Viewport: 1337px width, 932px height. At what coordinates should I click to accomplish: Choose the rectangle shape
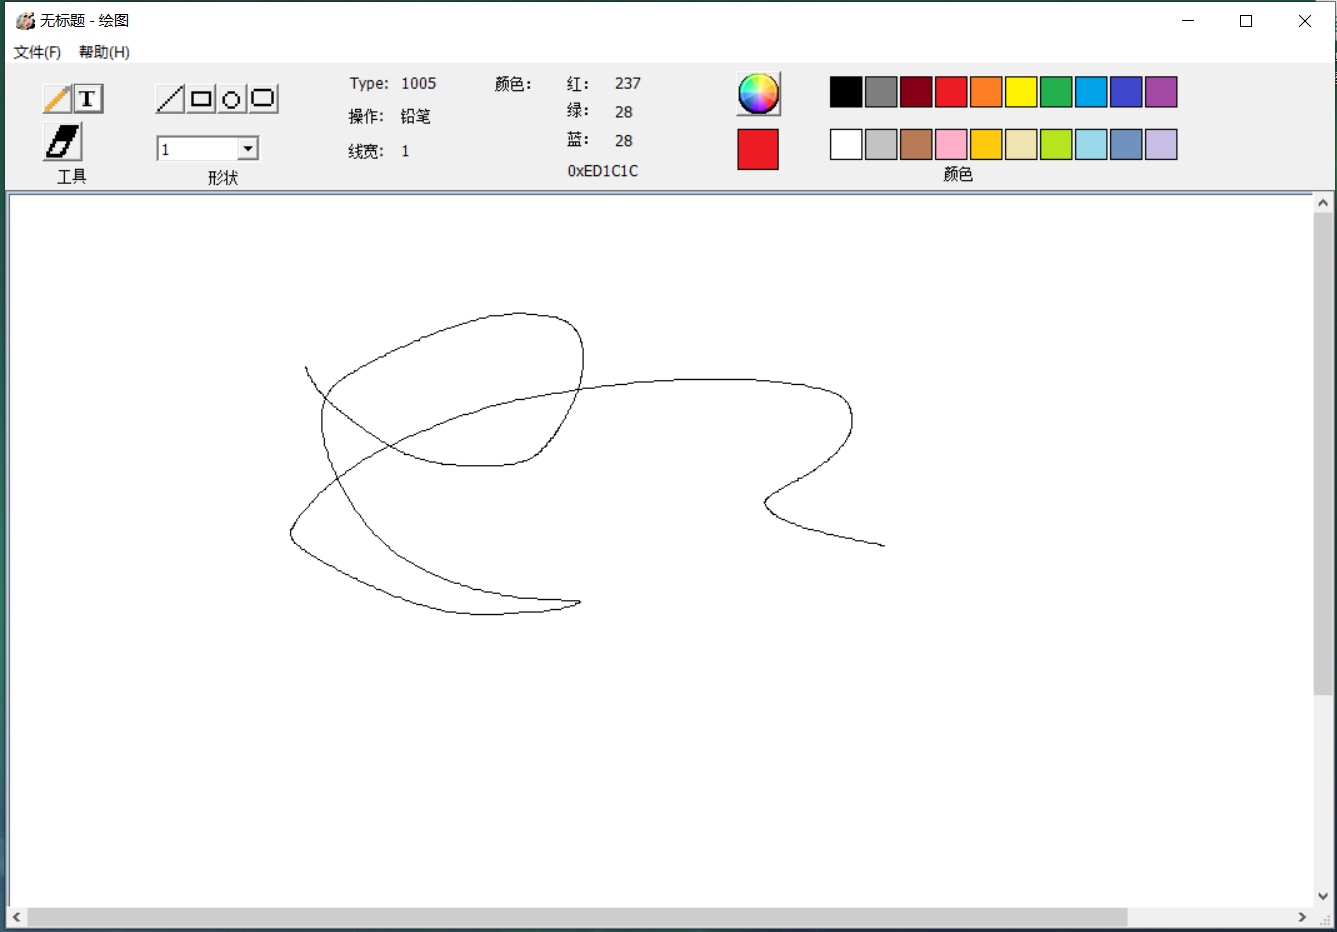pyautogui.click(x=201, y=98)
